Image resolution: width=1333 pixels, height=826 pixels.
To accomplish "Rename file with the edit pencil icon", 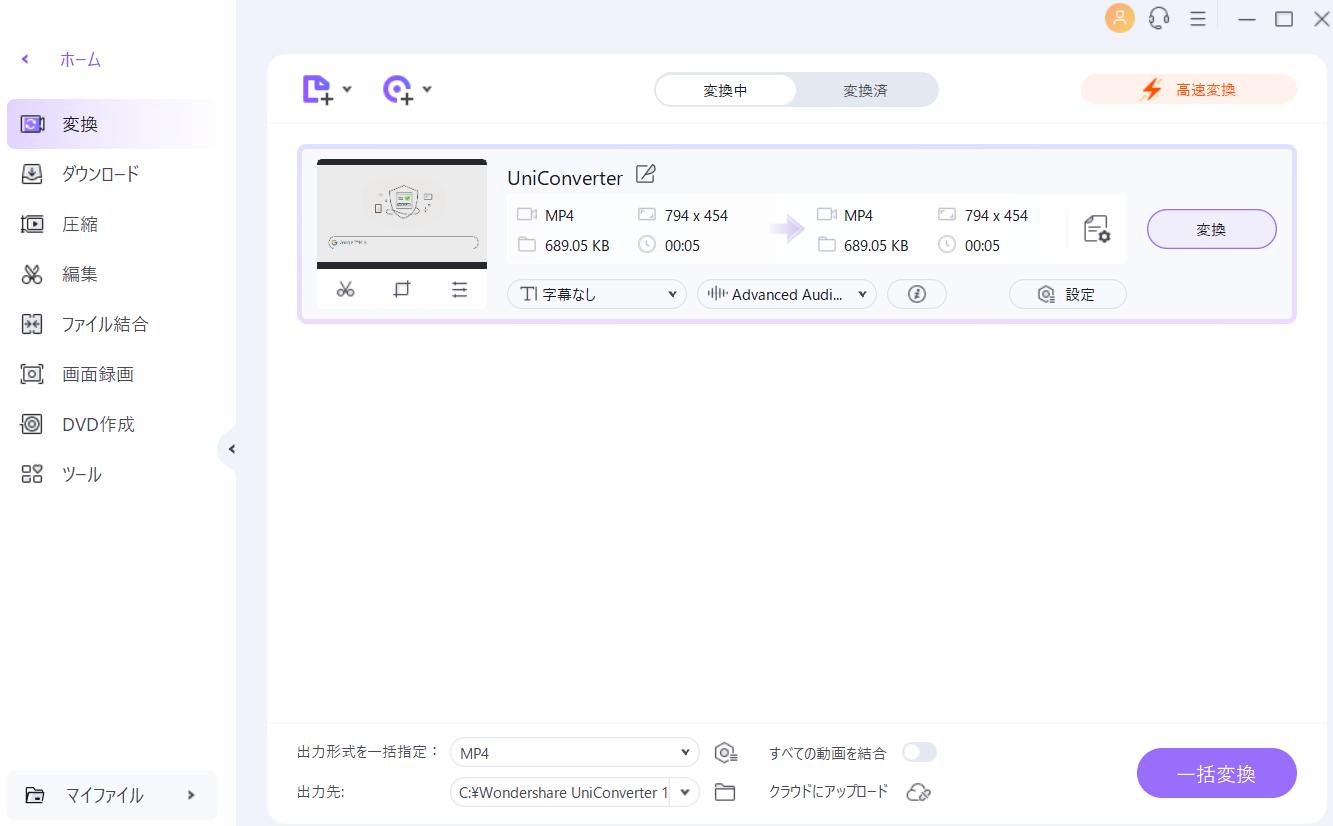I will (x=646, y=174).
